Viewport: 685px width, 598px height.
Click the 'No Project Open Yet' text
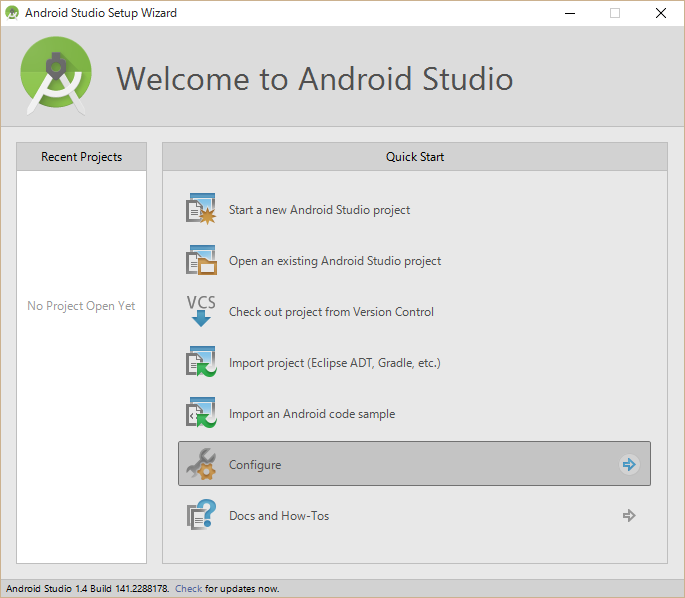pos(81,306)
